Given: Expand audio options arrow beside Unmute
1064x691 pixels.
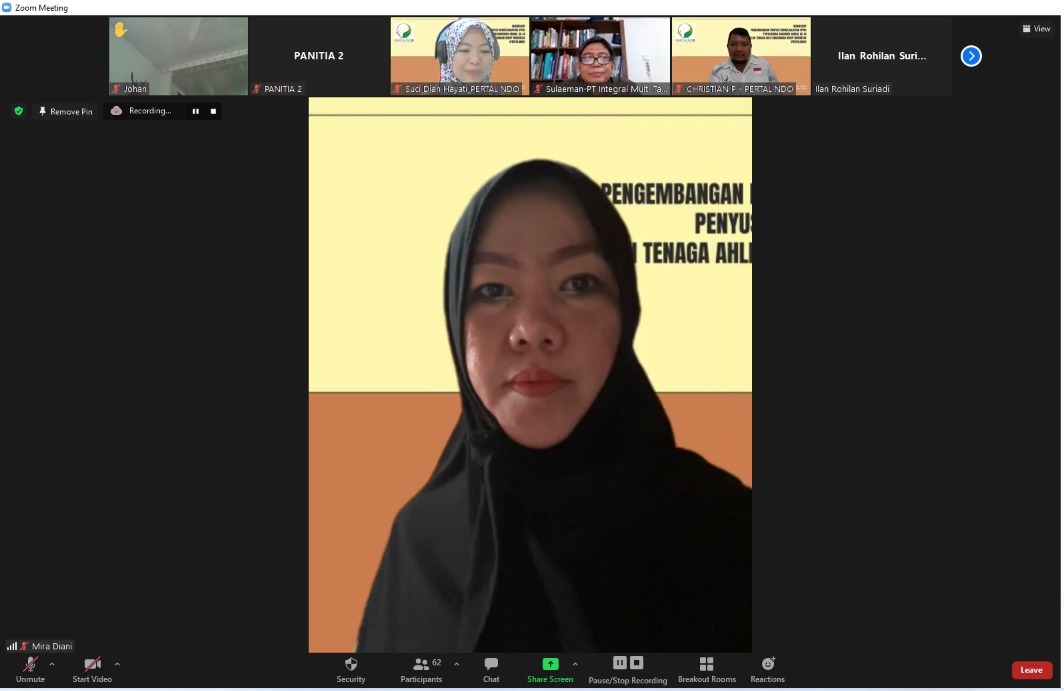Looking at the screenshot, I should point(52,664).
